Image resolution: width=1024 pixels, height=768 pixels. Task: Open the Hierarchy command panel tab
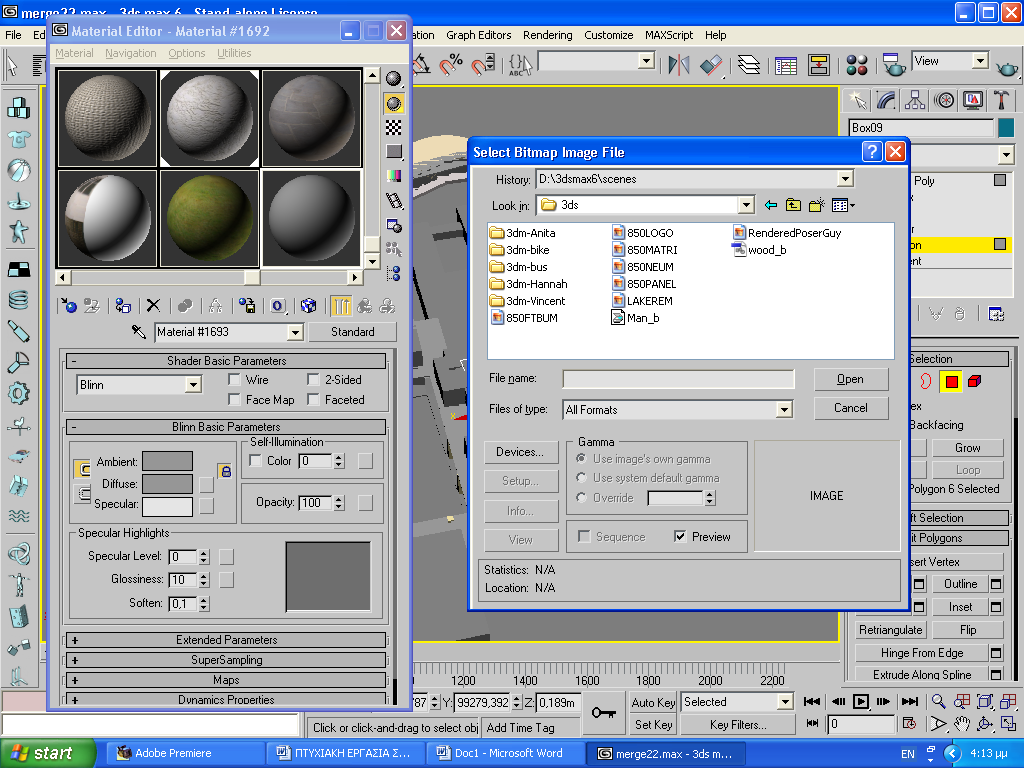pyautogui.click(x=914, y=100)
